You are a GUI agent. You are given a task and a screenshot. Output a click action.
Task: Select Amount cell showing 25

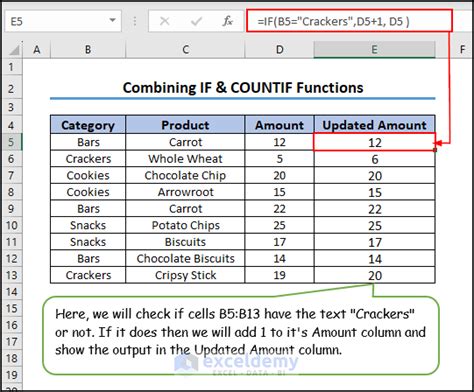point(279,225)
